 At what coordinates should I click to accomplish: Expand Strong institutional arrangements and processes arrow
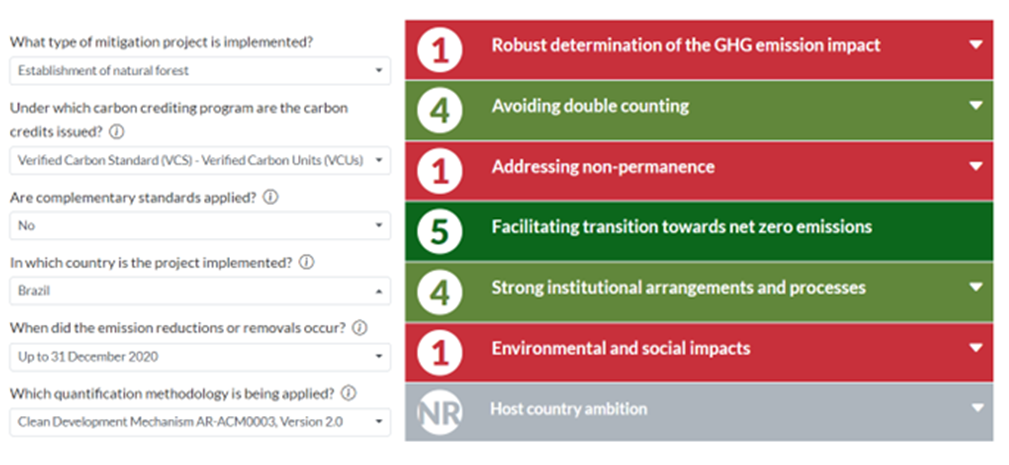click(976, 287)
